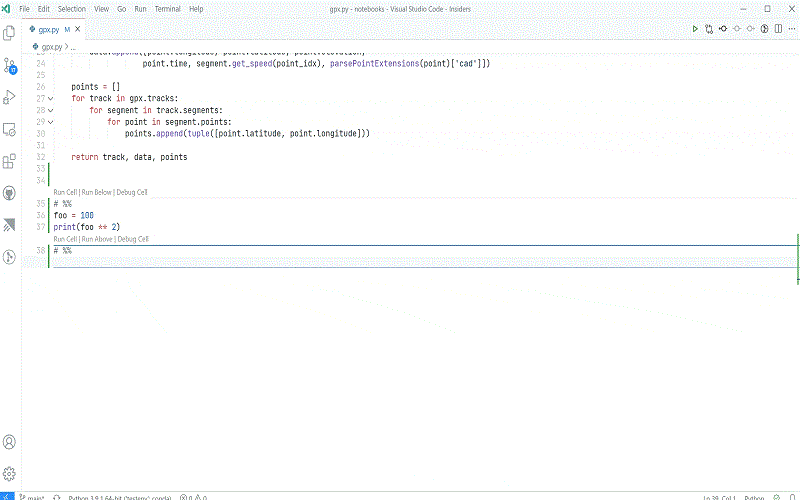Screen dimensions: 800x500
Task: Click Run Below above line 35
Action: pos(96,192)
